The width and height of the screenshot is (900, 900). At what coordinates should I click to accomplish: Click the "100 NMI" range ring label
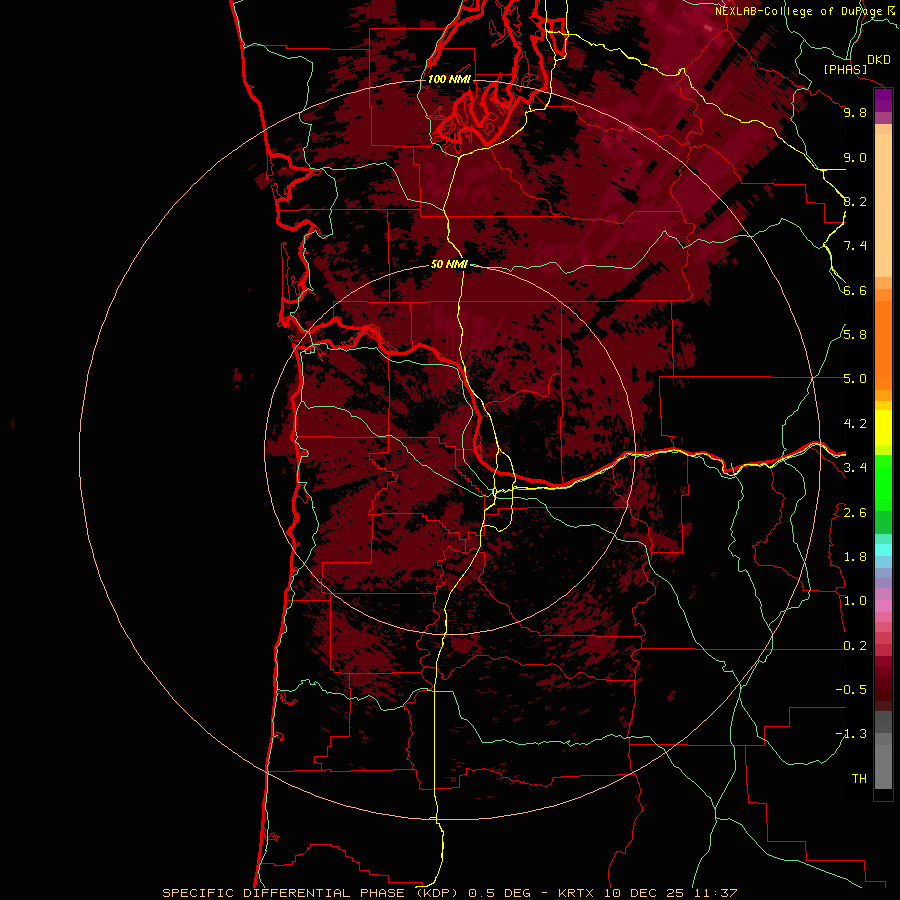coord(449,79)
